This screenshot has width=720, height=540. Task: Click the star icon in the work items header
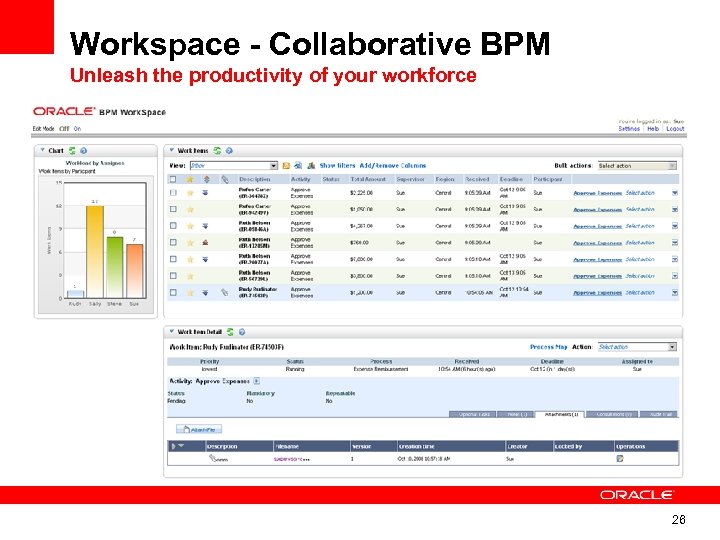(x=190, y=180)
